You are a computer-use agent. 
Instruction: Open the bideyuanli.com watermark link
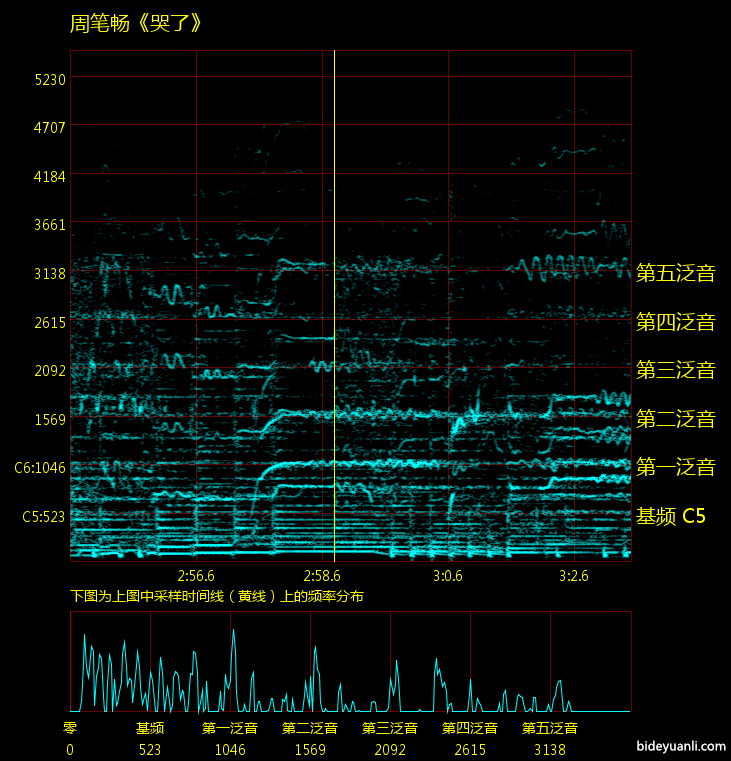click(x=679, y=746)
